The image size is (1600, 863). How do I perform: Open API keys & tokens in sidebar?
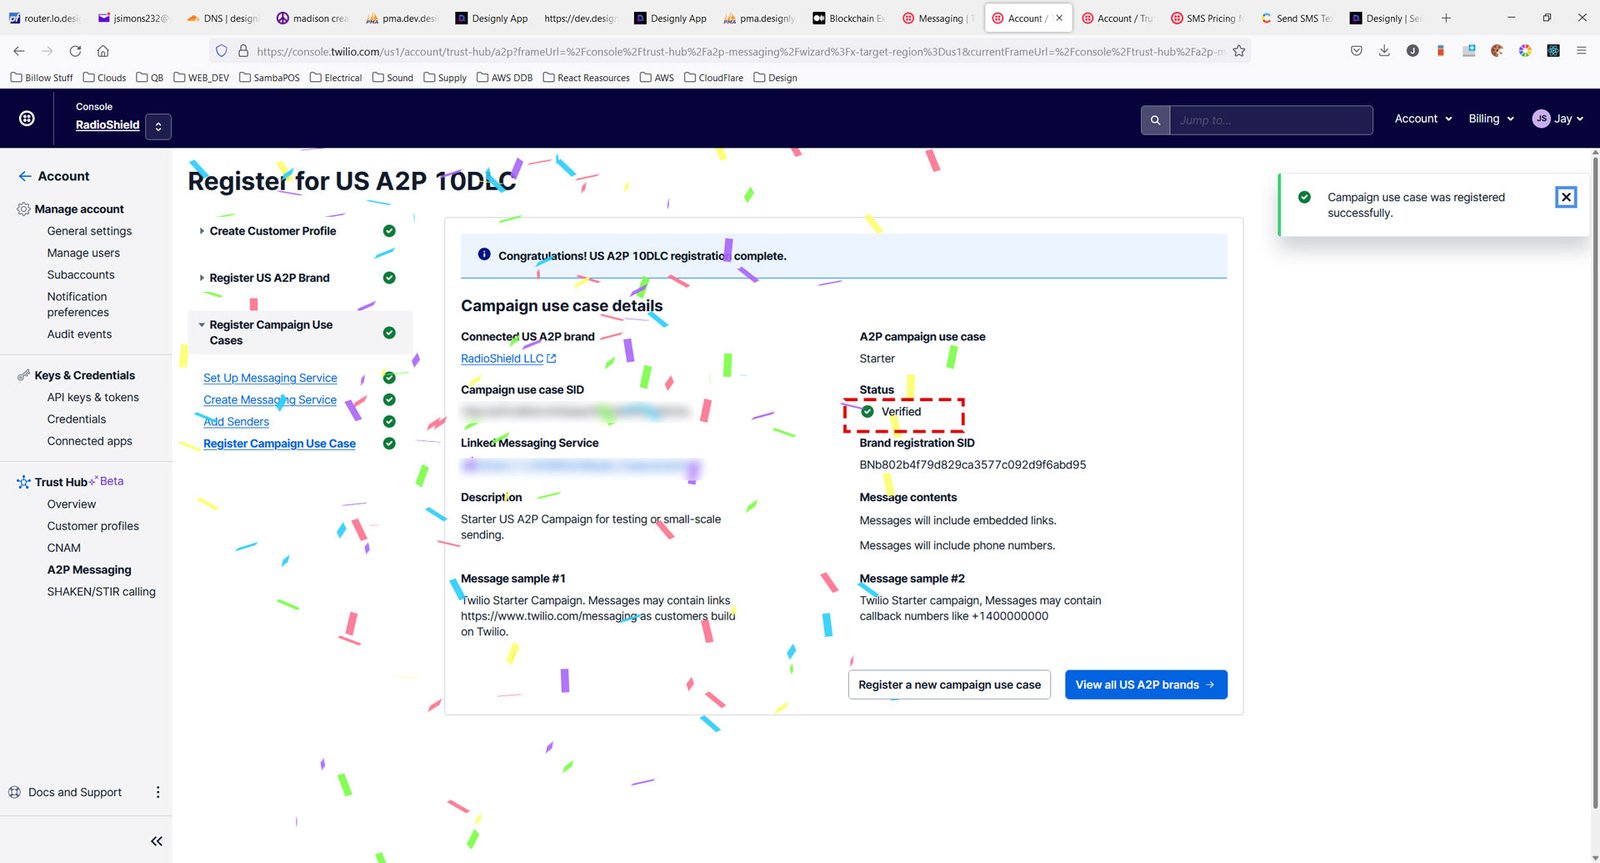coord(93,397)
